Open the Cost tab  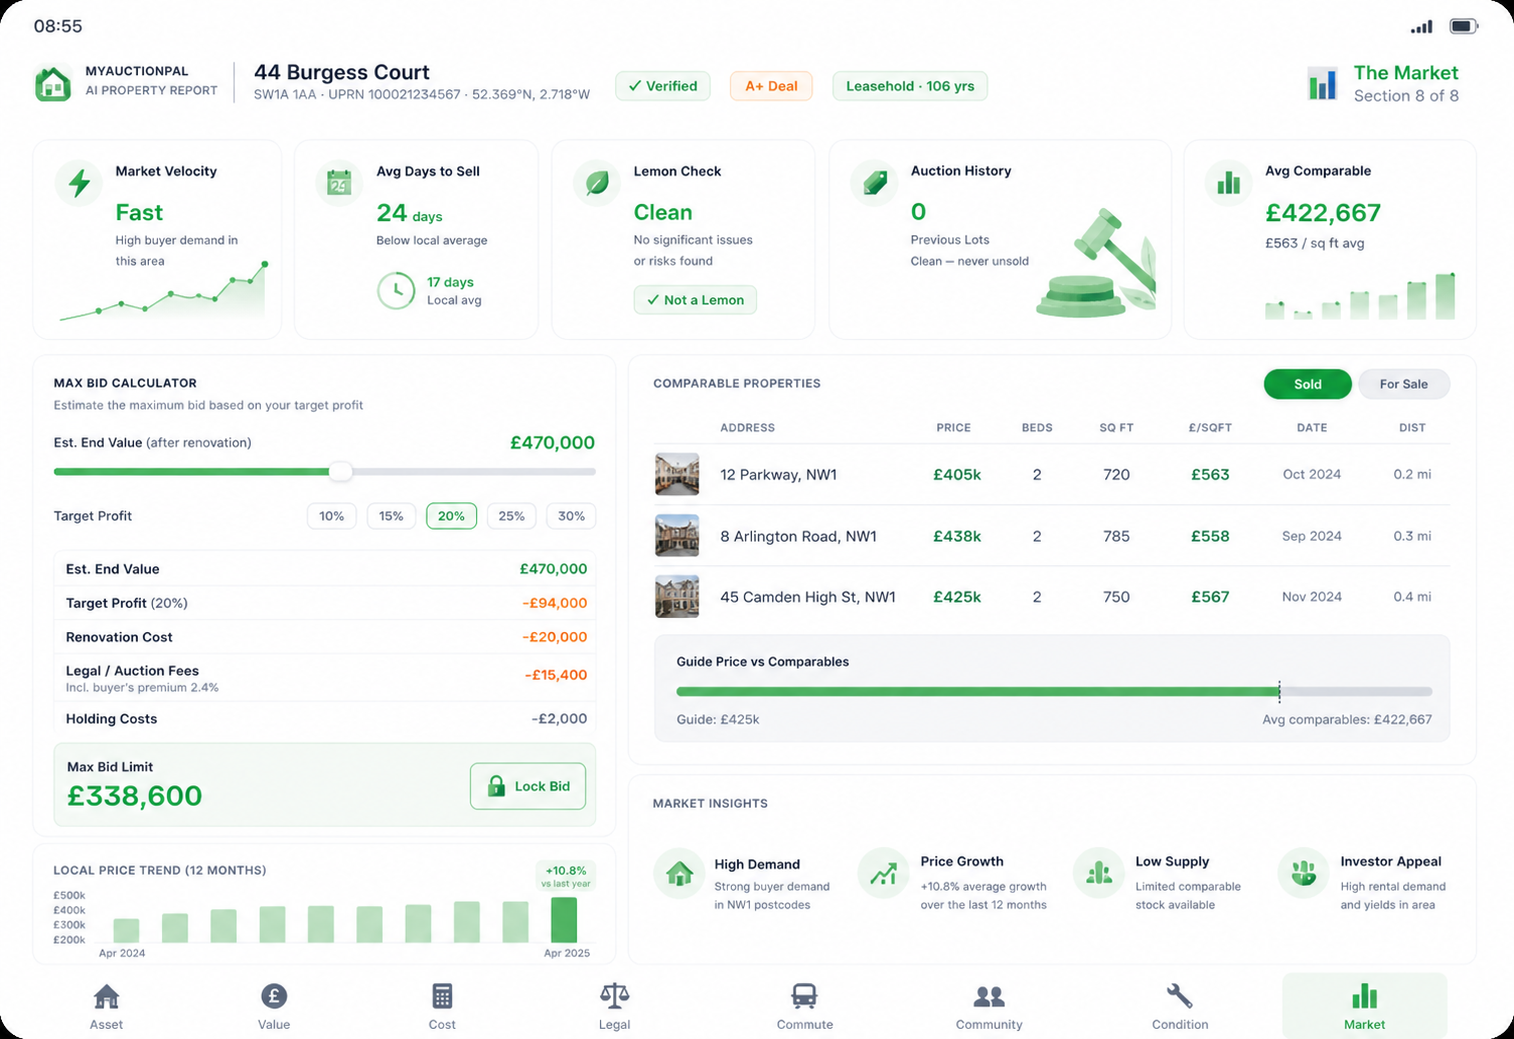pos(442,1006)
